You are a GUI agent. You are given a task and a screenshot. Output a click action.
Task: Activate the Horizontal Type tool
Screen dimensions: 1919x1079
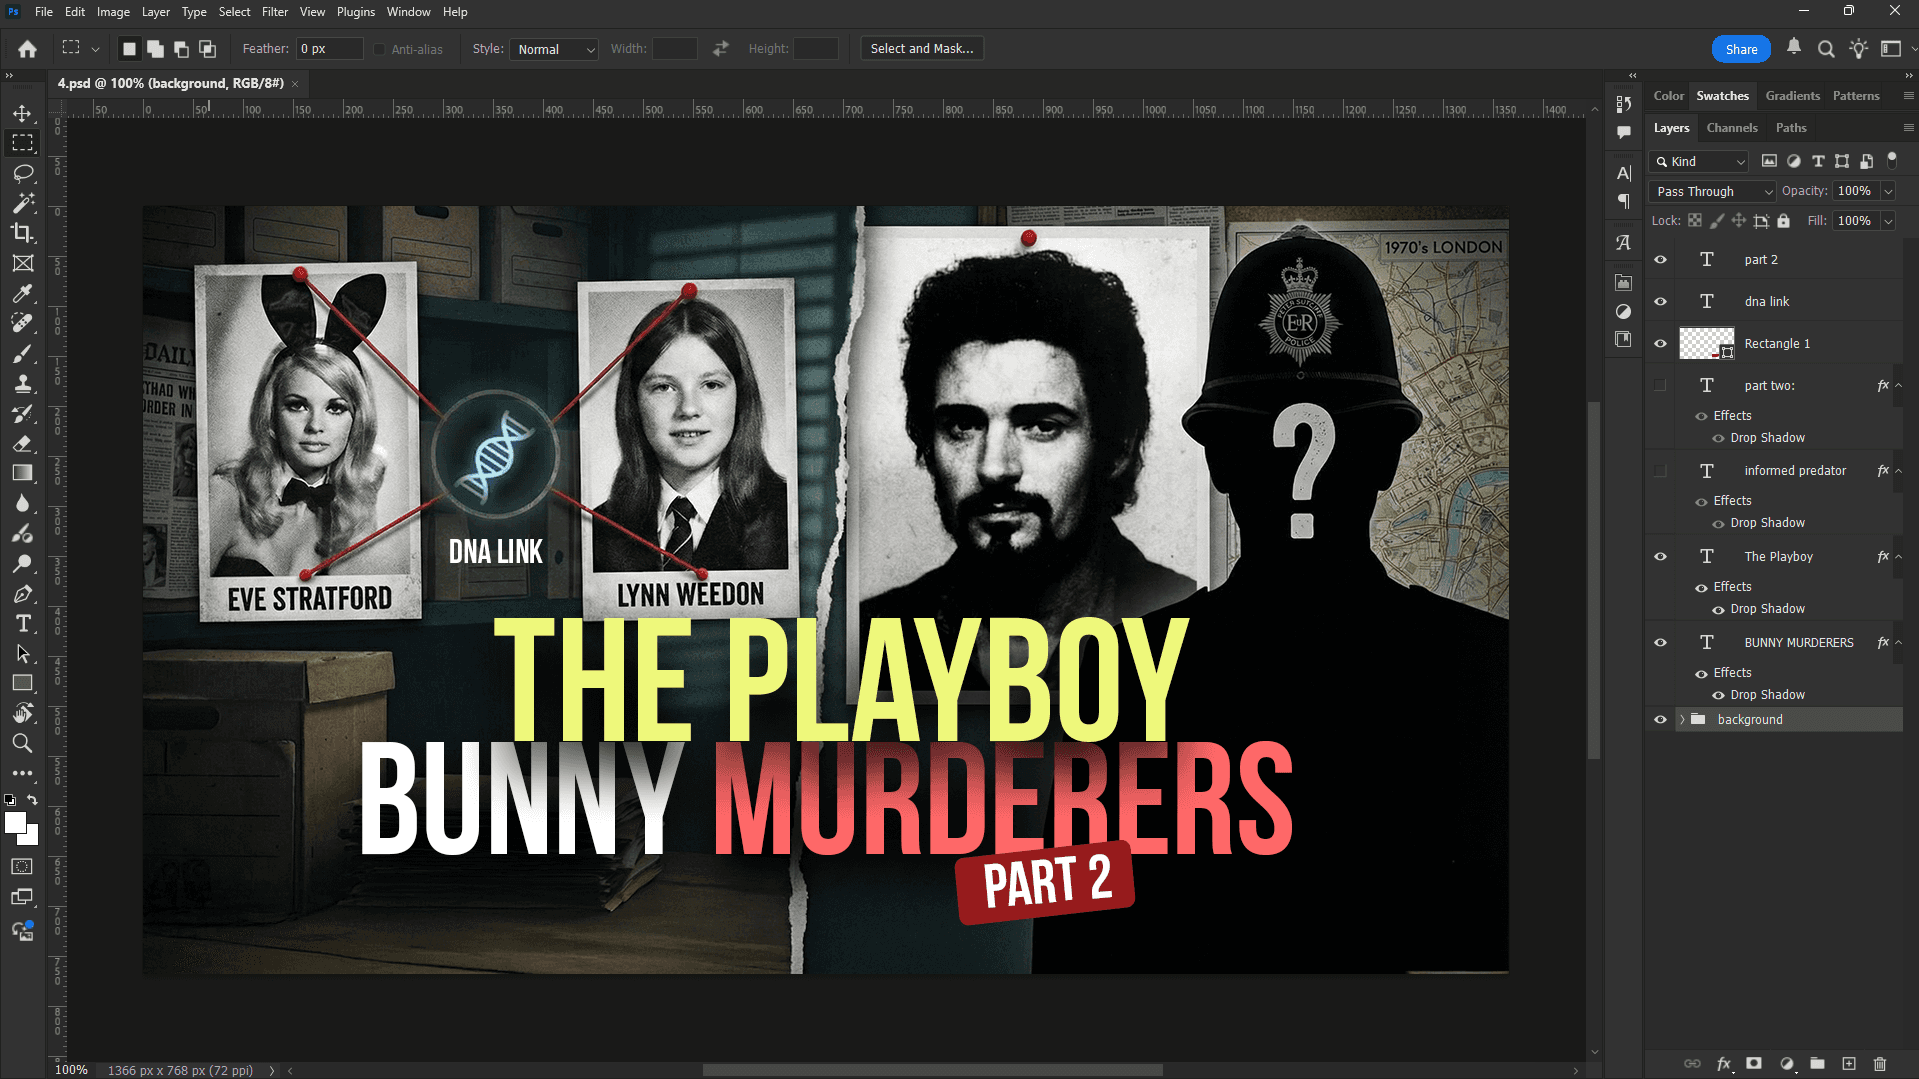pyautogui.click(x=22, y=624)
